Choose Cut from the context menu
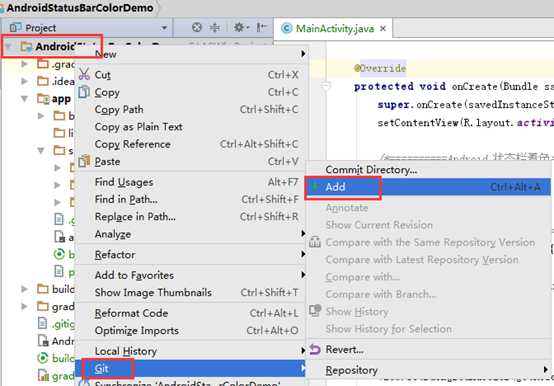The image size is (554, 386). [x=191, y=75]
